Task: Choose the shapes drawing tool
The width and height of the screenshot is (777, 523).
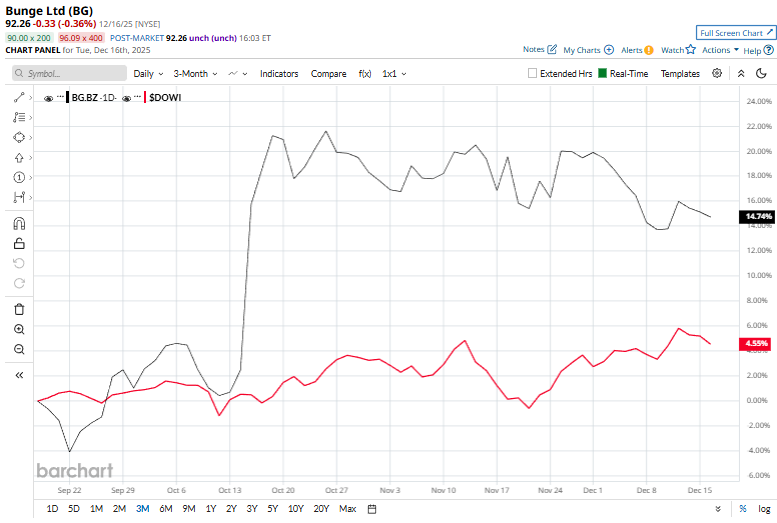Action: point(19,137)
